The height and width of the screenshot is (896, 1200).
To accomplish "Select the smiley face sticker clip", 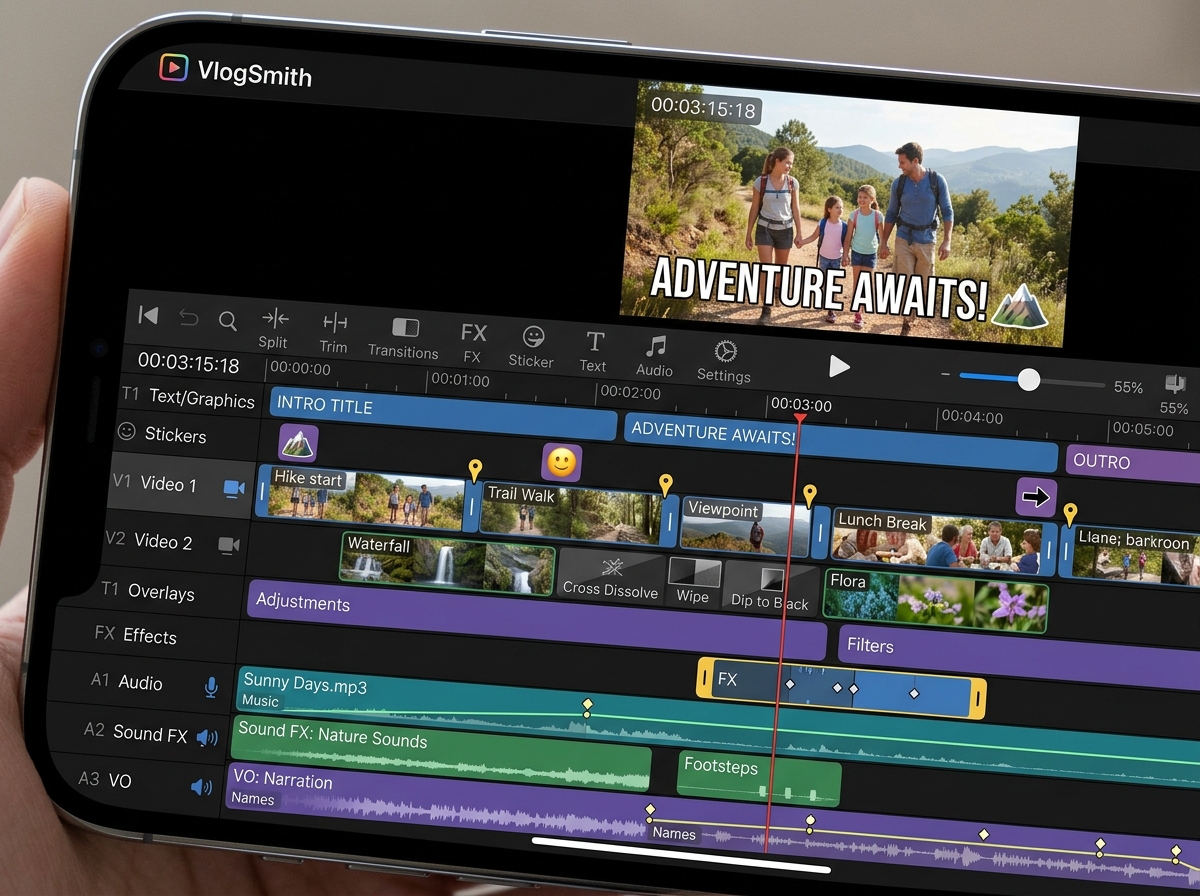I will click(562, 463).
